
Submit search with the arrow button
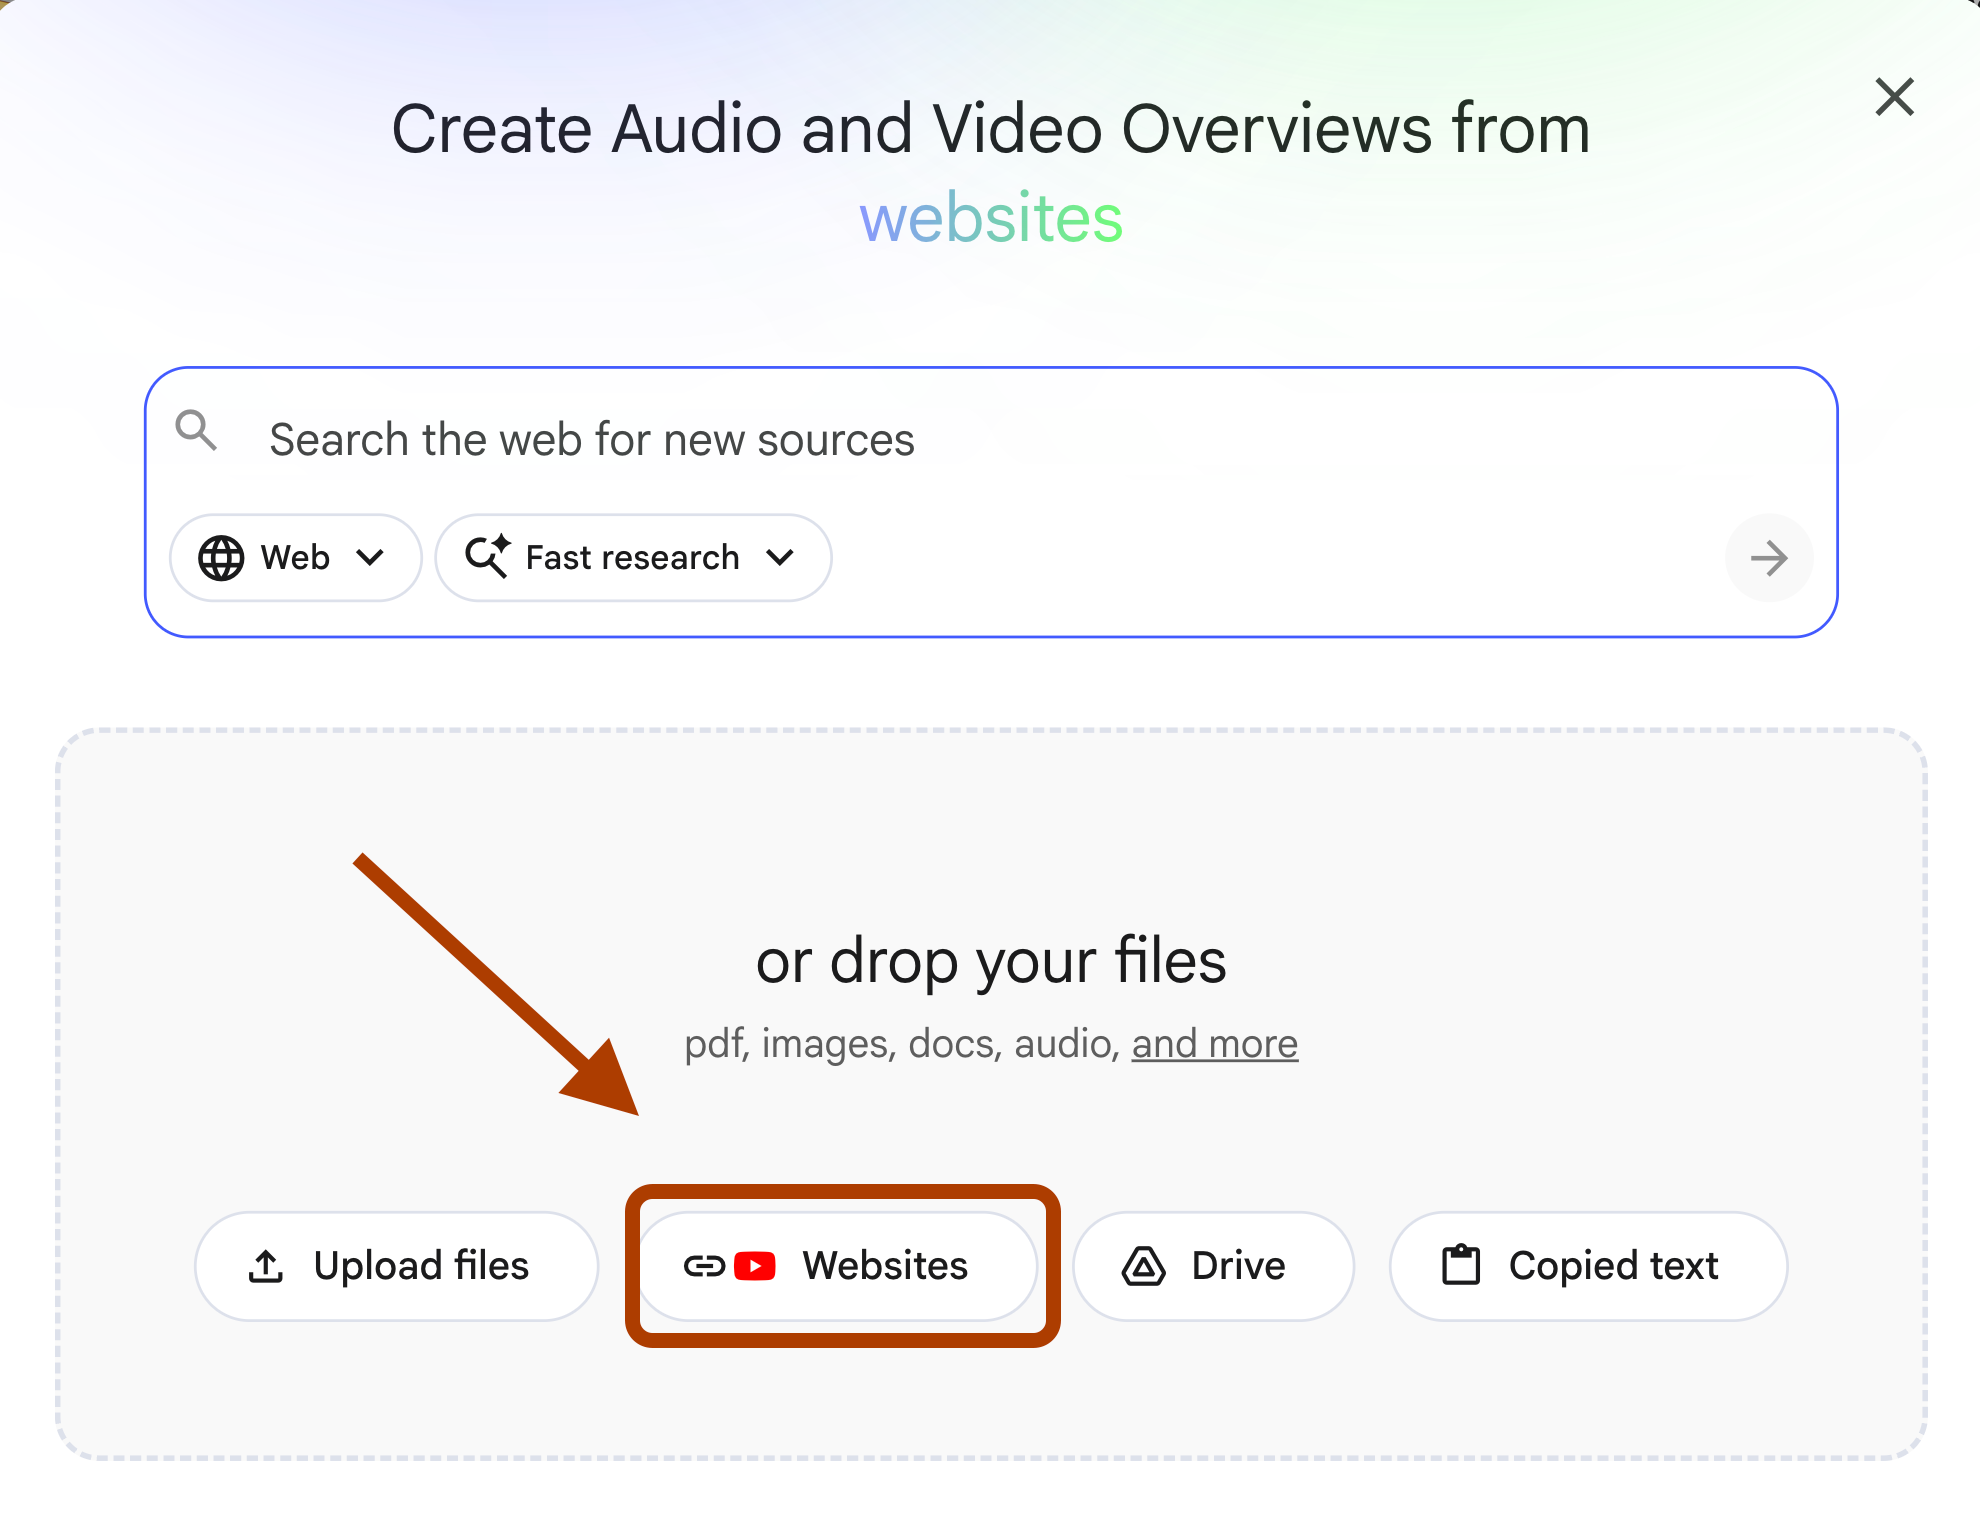(x=1769, y=558)
